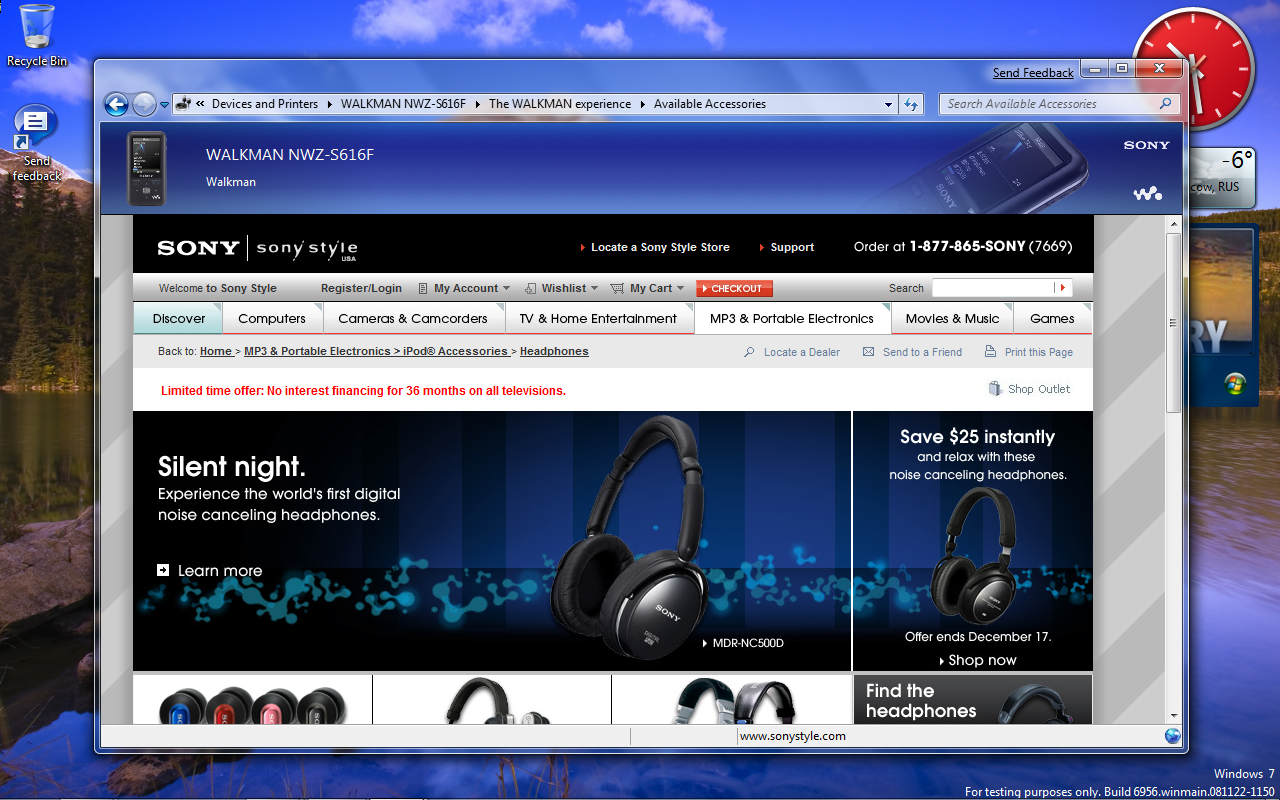The width and height of the screenshot is (1280, 800).
Task: Open the address bar history dropdown arrow
Action: [x=888, y=104]
